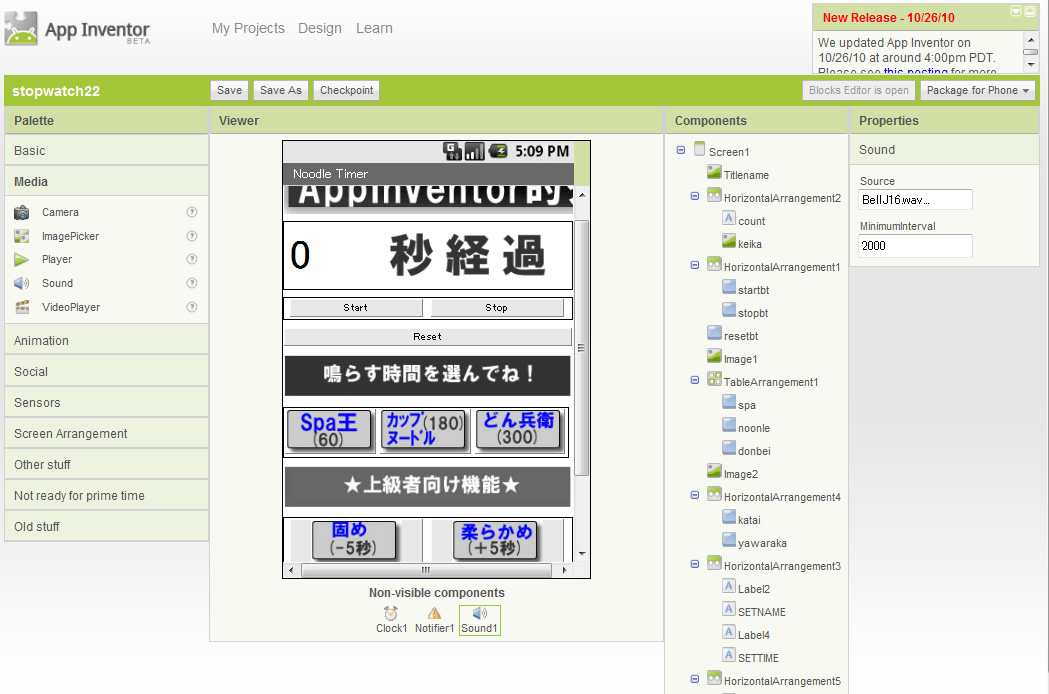Click the Stop button in viewer

(496, 308)
